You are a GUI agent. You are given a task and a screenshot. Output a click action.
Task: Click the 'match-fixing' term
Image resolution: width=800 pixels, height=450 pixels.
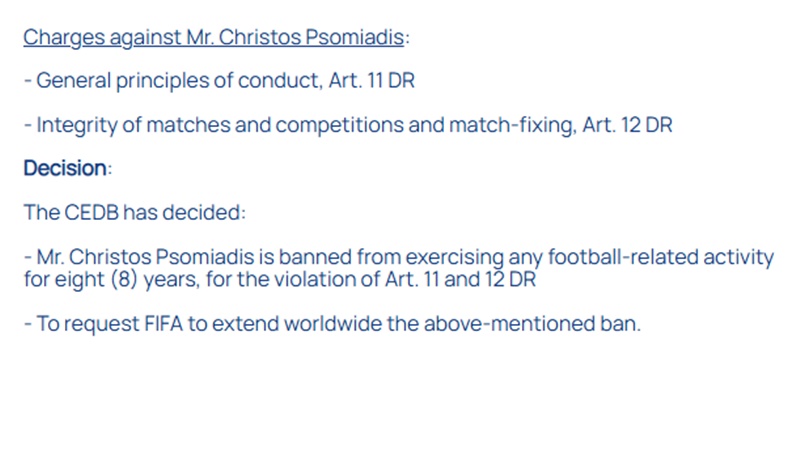513,126
